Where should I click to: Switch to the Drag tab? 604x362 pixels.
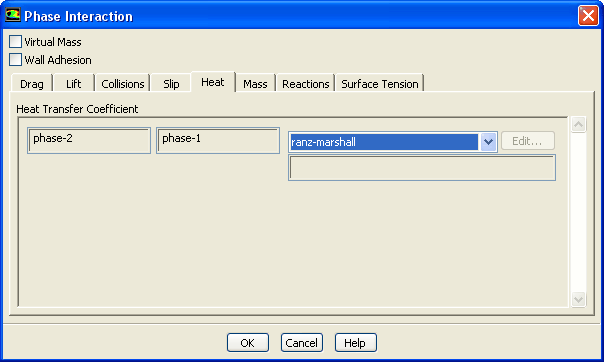(x=32, y=84)
